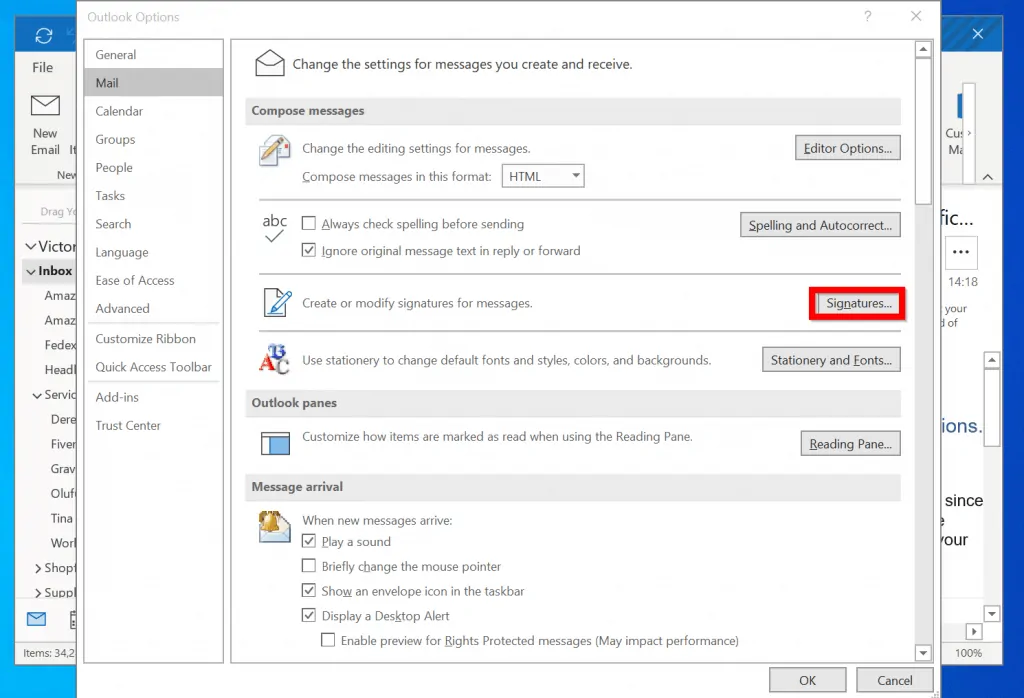Image resolution: width=1024 pixels, height=698 pixels.
Task: Click the Reading Pane button
Action: [850, 443]
